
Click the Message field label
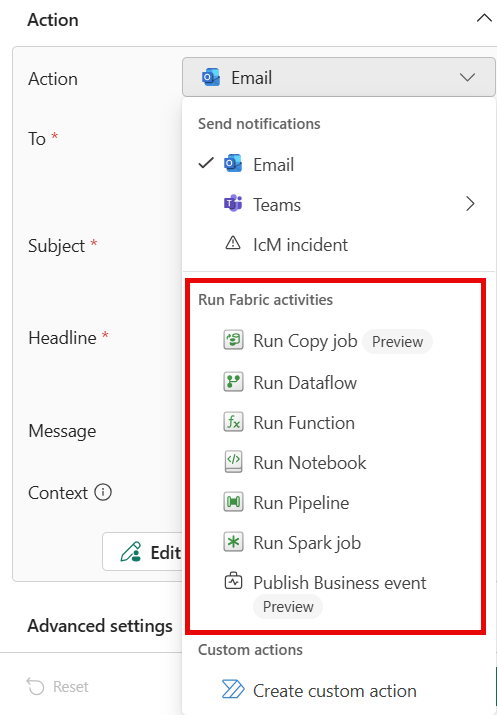[x=62, y=431]
